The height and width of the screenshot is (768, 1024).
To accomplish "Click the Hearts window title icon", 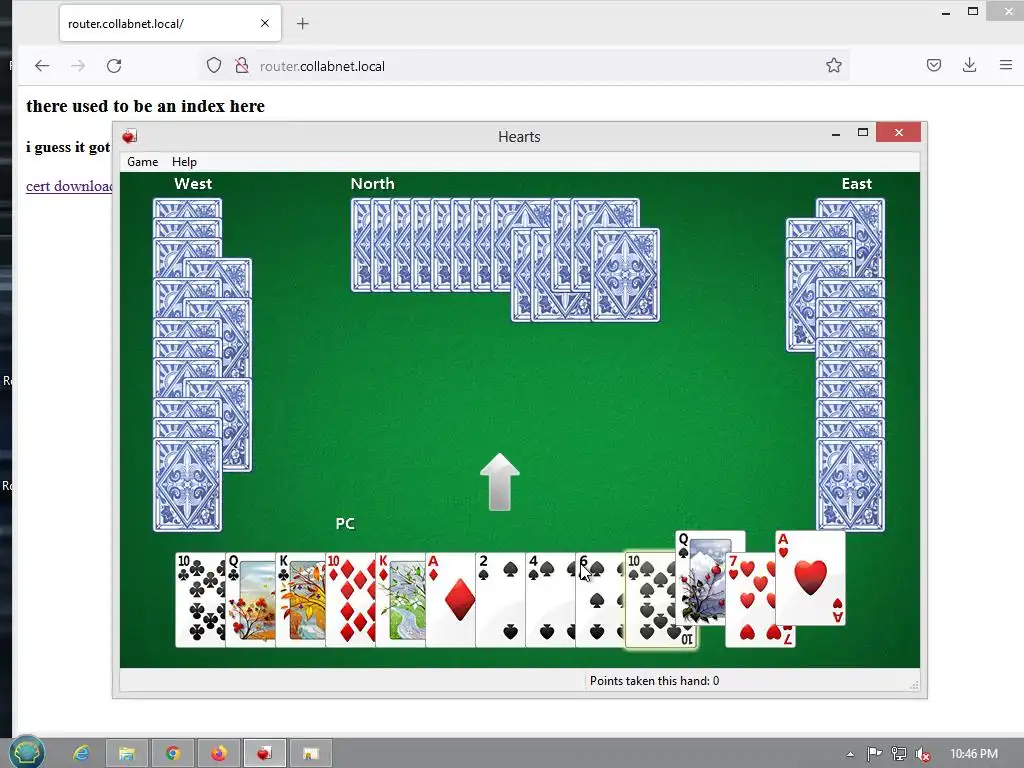I will (129, 136).
